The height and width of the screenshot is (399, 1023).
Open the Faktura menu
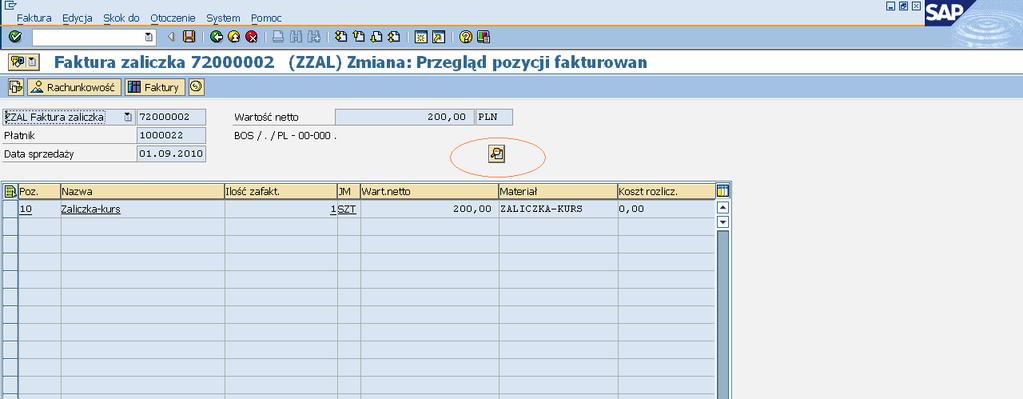(x=34, y=18)
